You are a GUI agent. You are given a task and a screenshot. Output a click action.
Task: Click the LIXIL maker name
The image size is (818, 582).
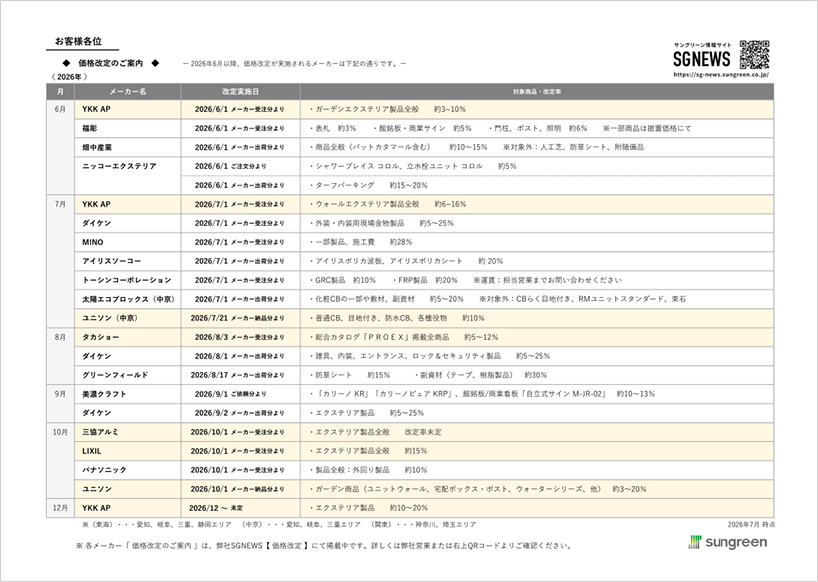pyautogui.click(x=92, y=451)
